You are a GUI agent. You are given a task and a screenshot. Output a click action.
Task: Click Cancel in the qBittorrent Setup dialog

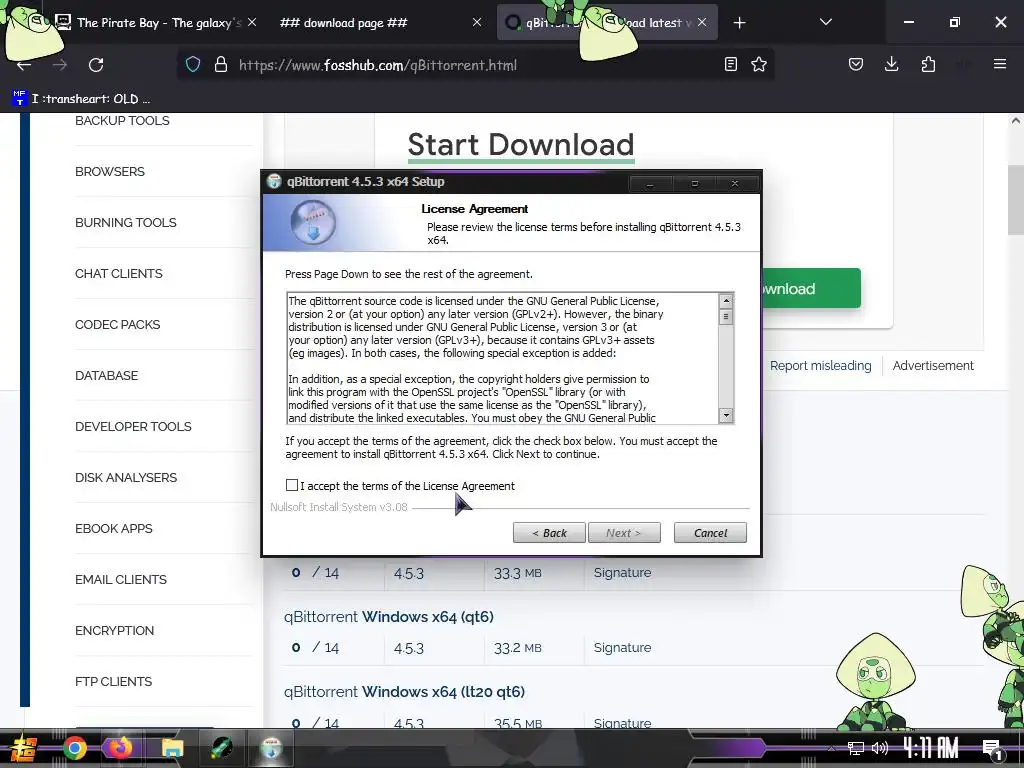710,533
